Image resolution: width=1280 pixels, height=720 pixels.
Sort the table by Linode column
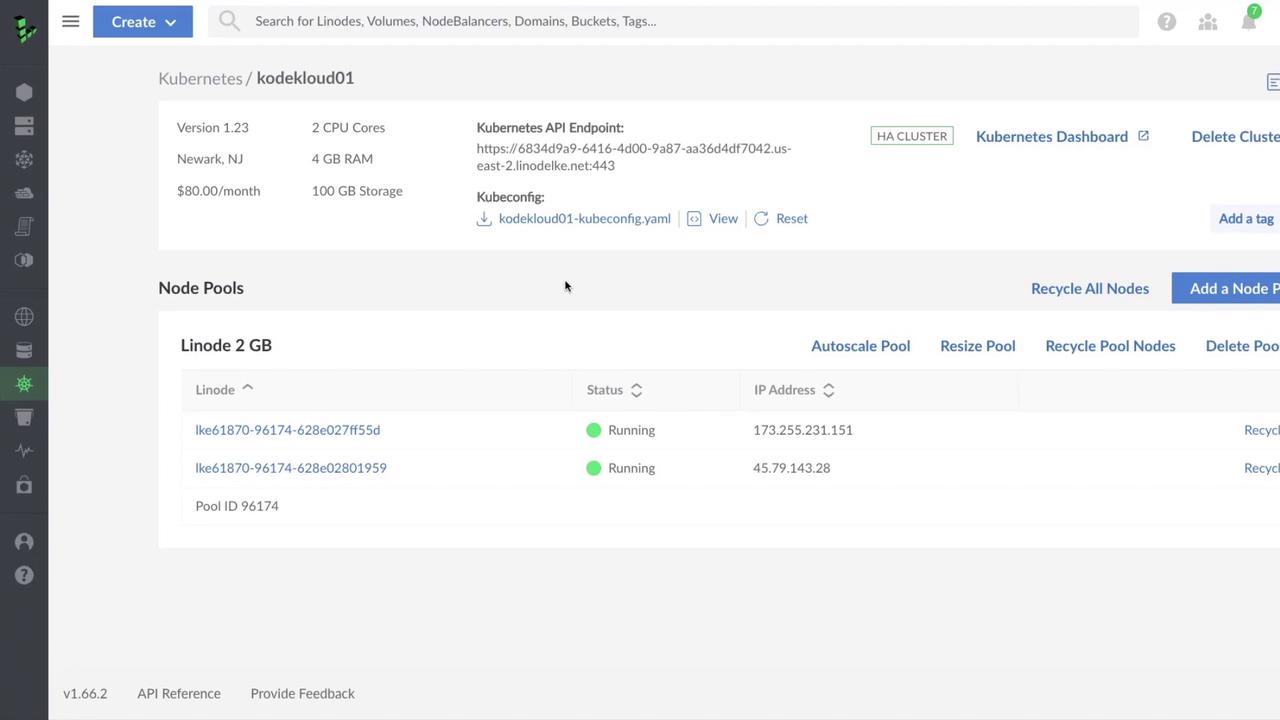coord(224,390)
